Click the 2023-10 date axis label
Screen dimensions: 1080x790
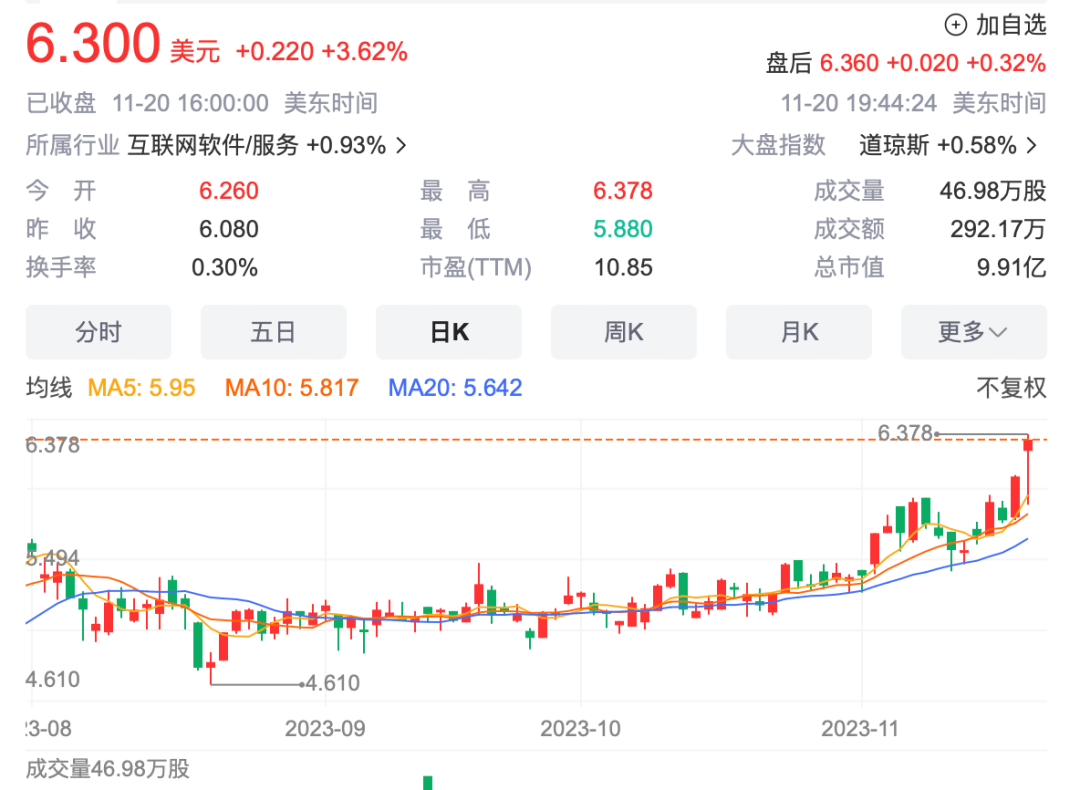point(581,728)
